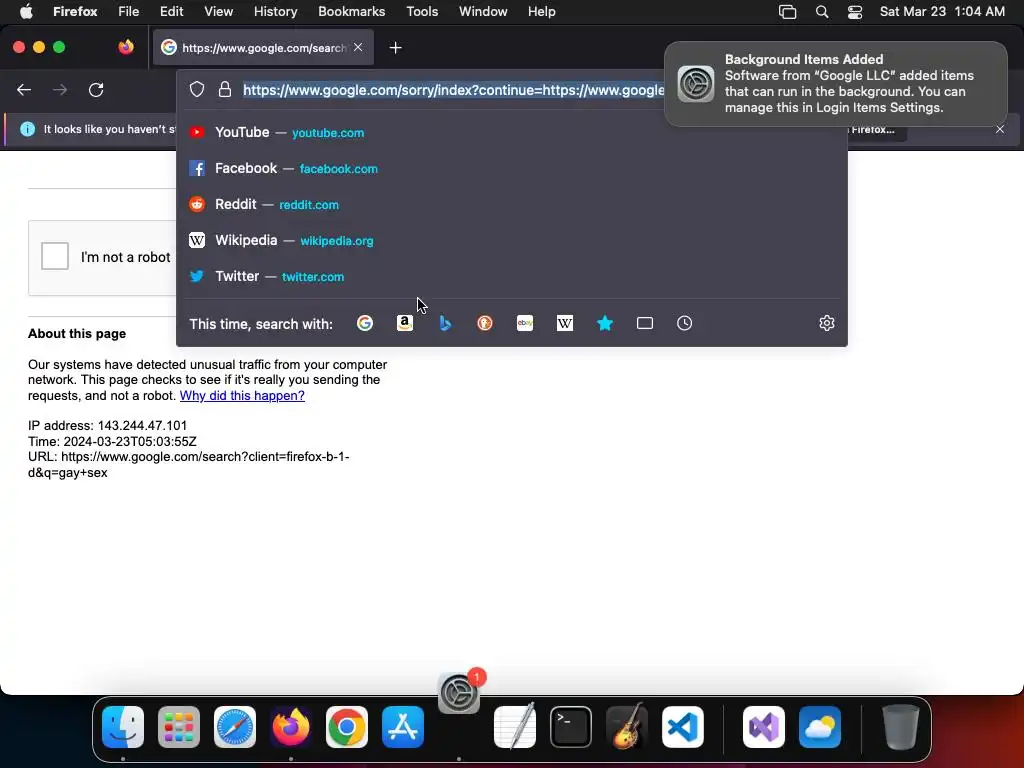Open Trash in the Dock
This screenshot has height=768, width=1024.
[x=901, y=727]
